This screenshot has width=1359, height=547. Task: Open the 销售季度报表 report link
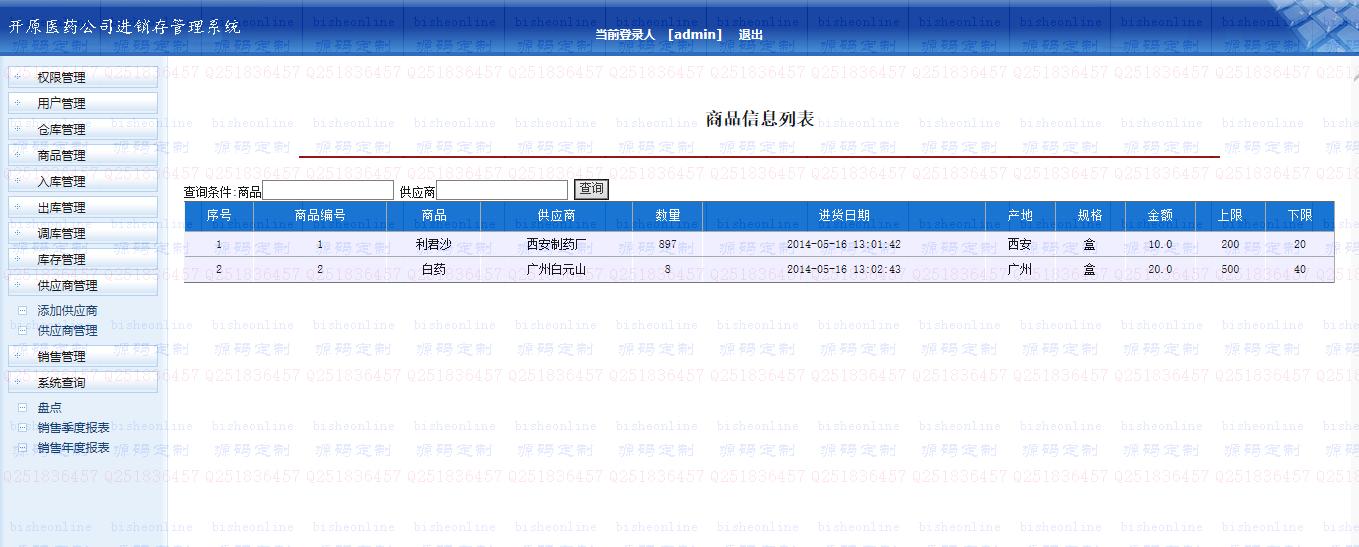point(73,428)
